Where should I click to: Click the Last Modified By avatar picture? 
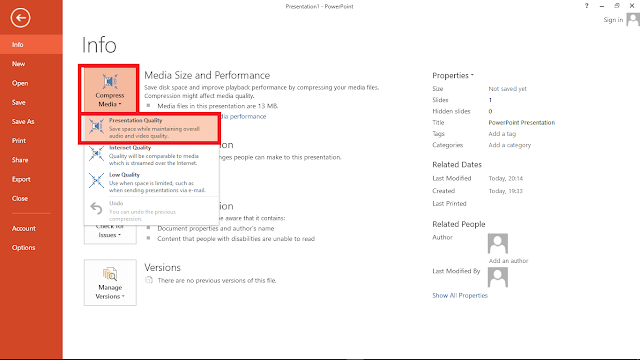click(x=498, y=278)
